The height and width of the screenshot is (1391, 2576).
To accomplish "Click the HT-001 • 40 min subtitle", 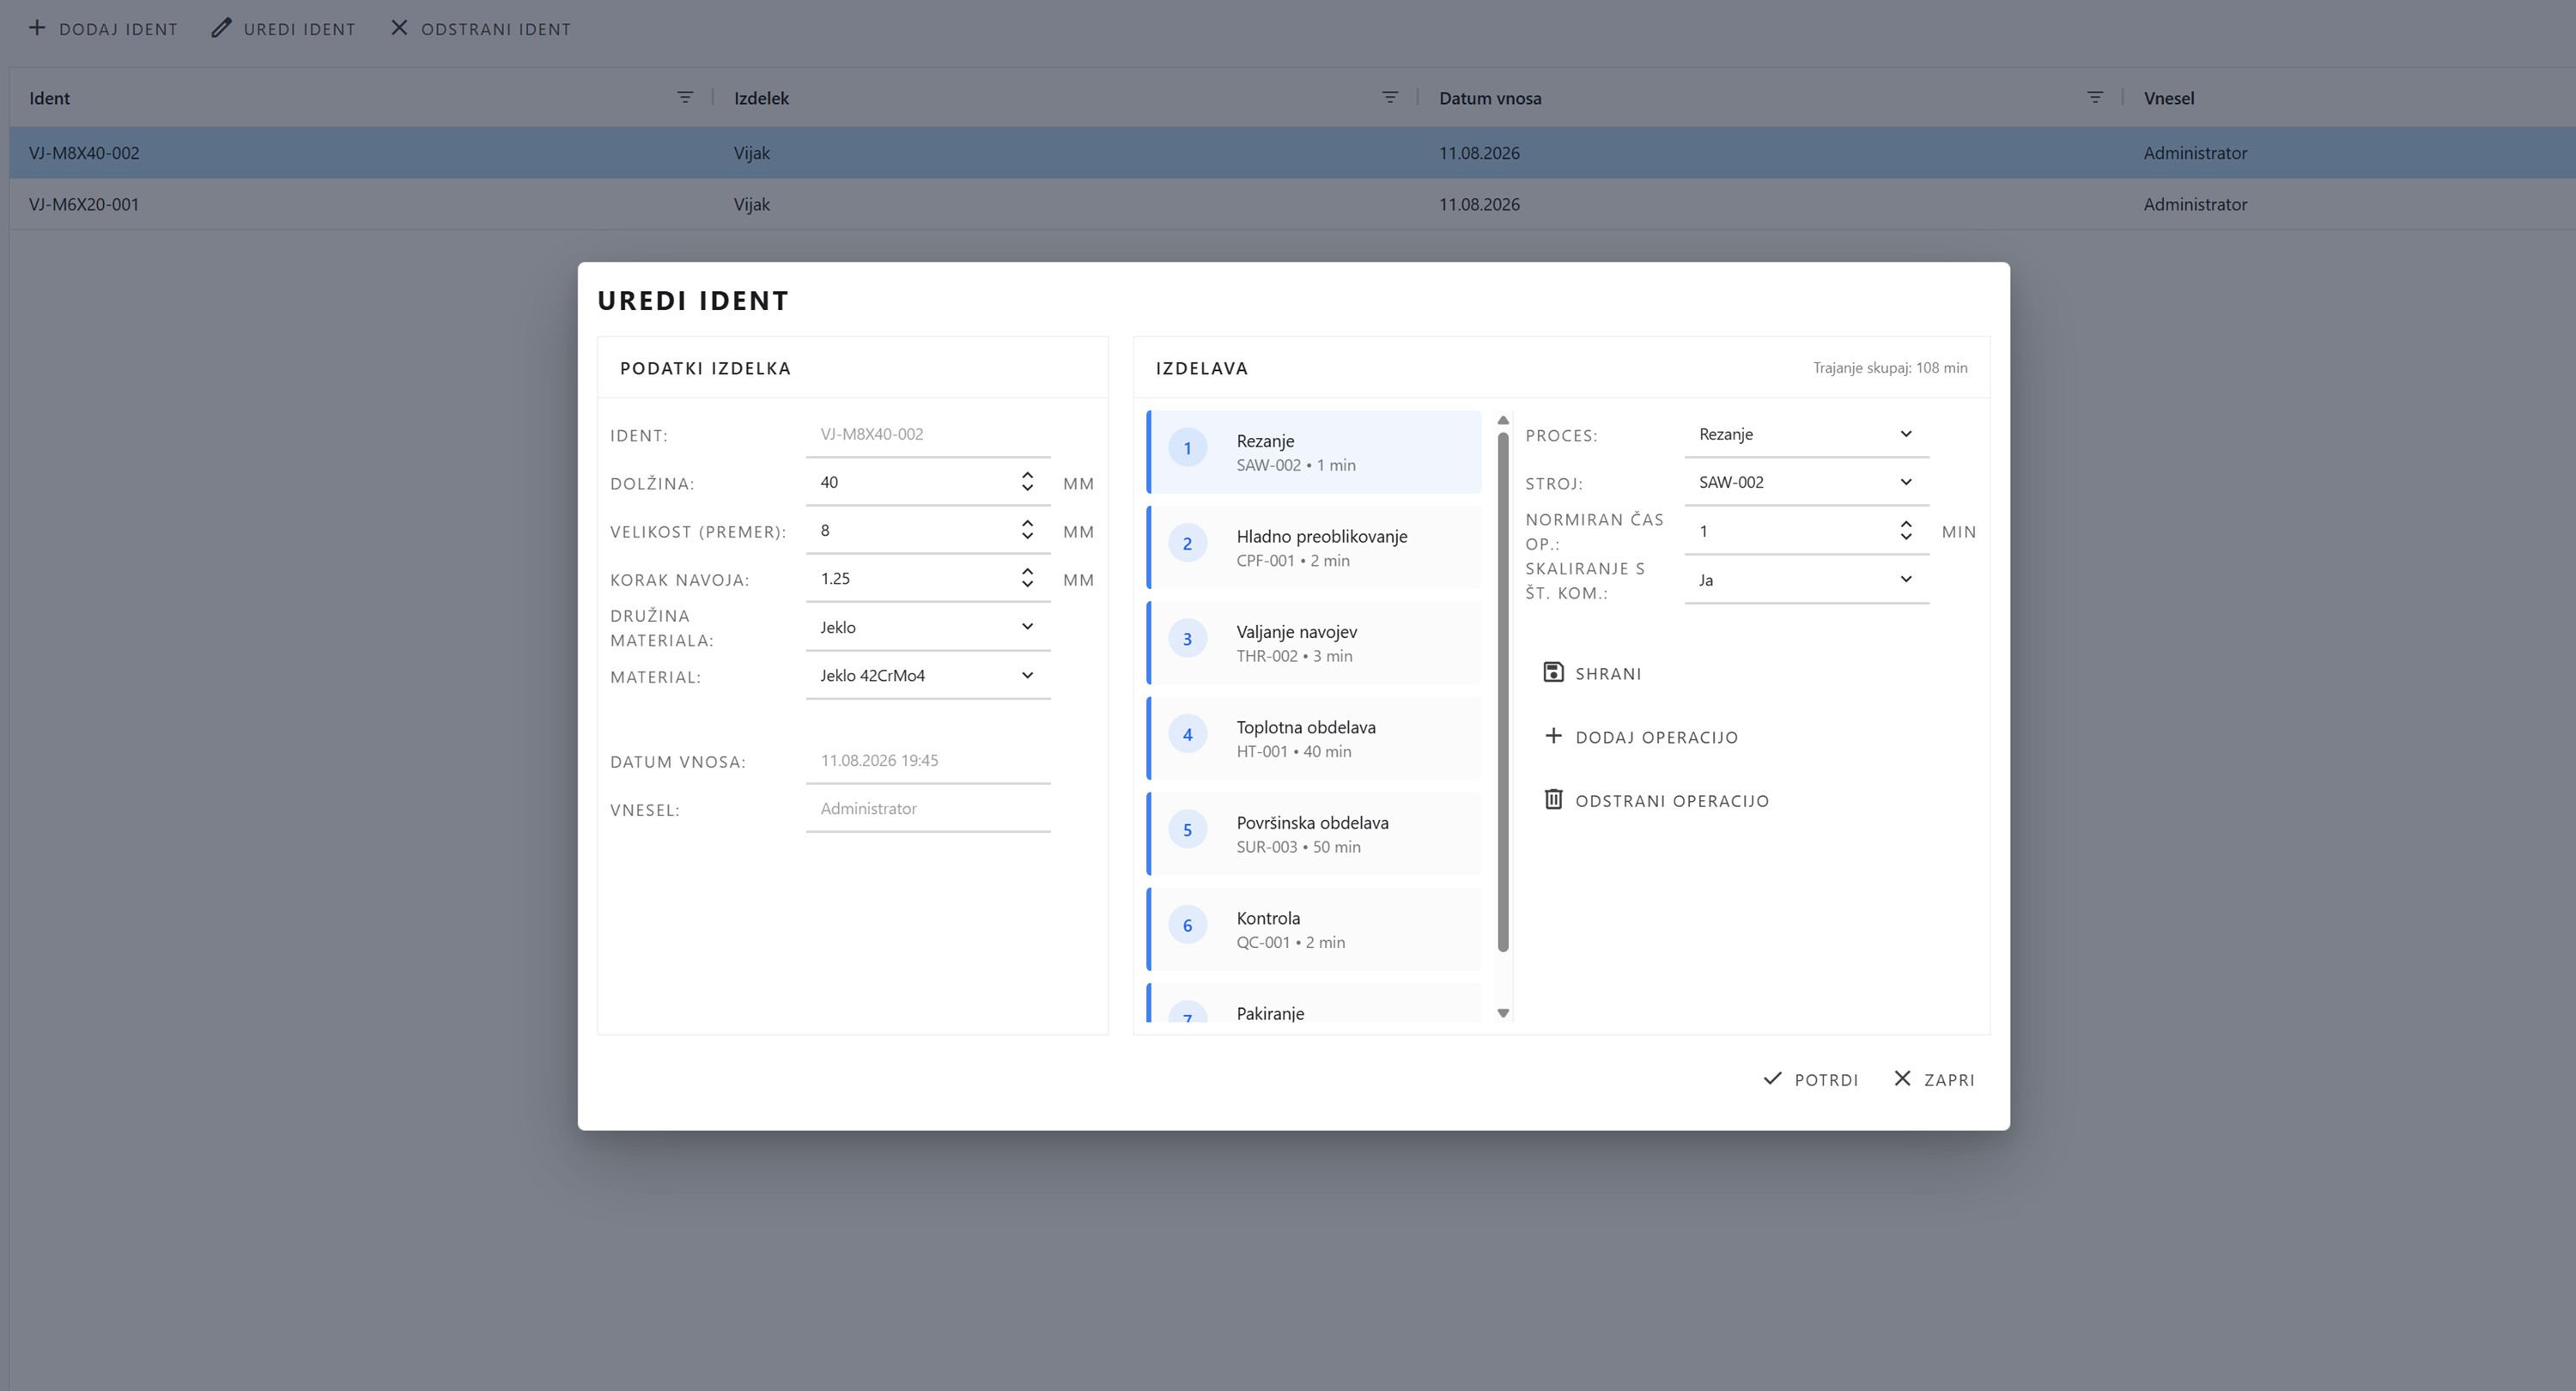I will [x=1294, y=752].
